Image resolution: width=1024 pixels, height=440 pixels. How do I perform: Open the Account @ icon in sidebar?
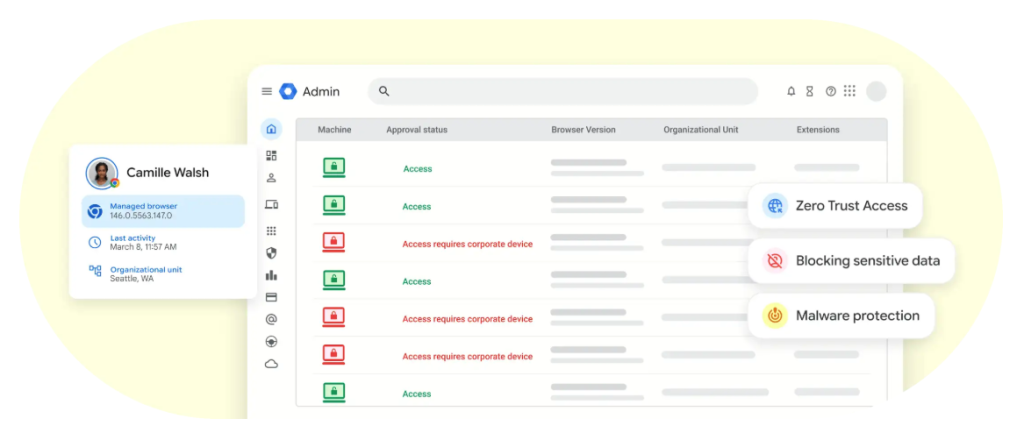click(272, 319)
